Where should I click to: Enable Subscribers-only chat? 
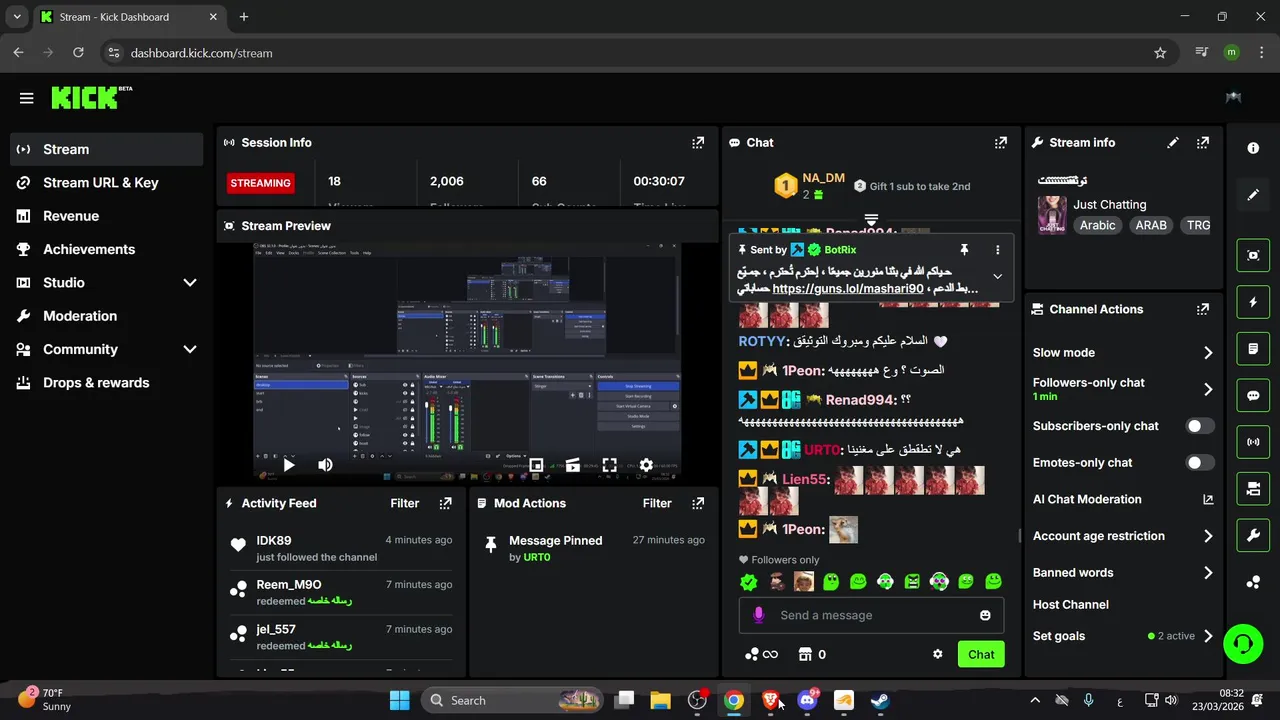tap(1199, 426)
